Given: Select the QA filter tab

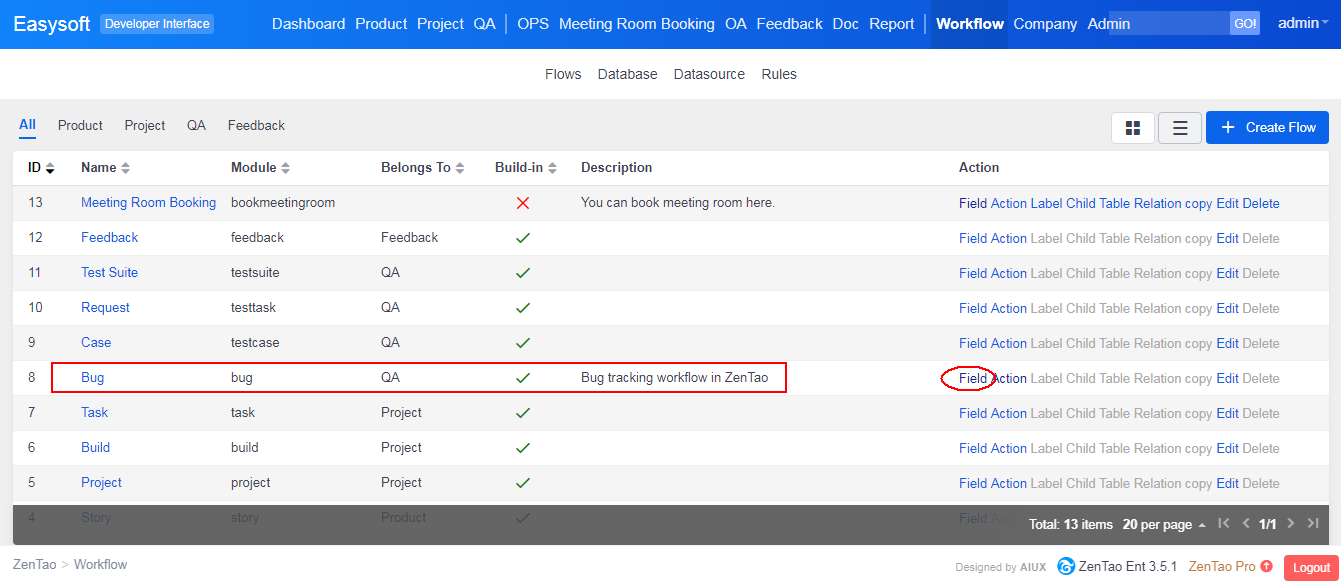Looking at the screenshot, I should pyautogui.click(x=196, y=125).
